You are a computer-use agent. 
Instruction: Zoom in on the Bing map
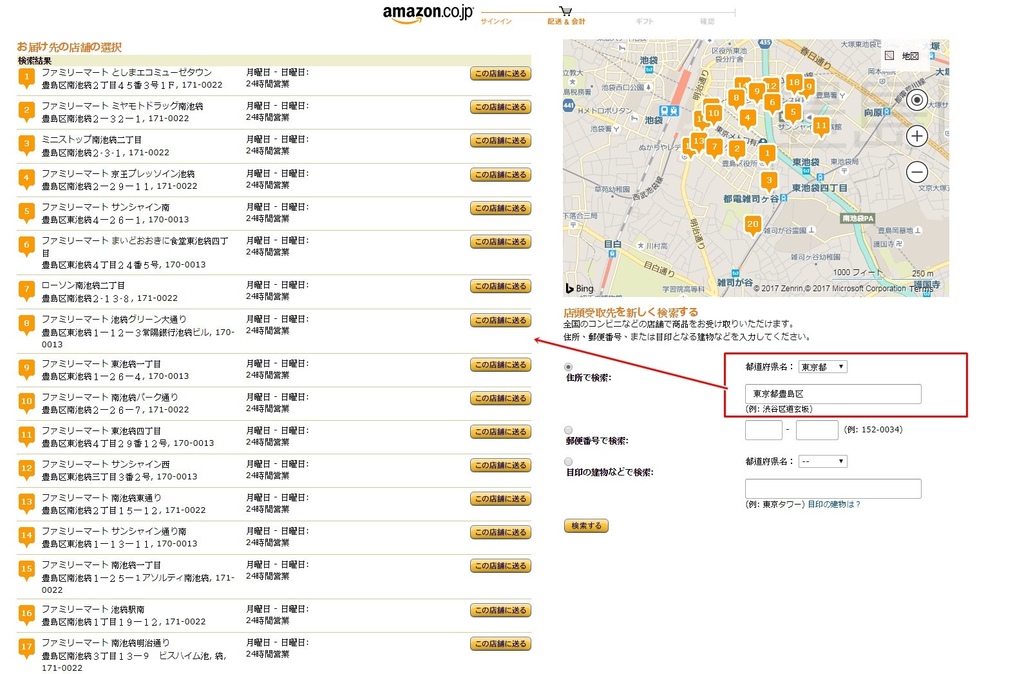tap(917, 136)
